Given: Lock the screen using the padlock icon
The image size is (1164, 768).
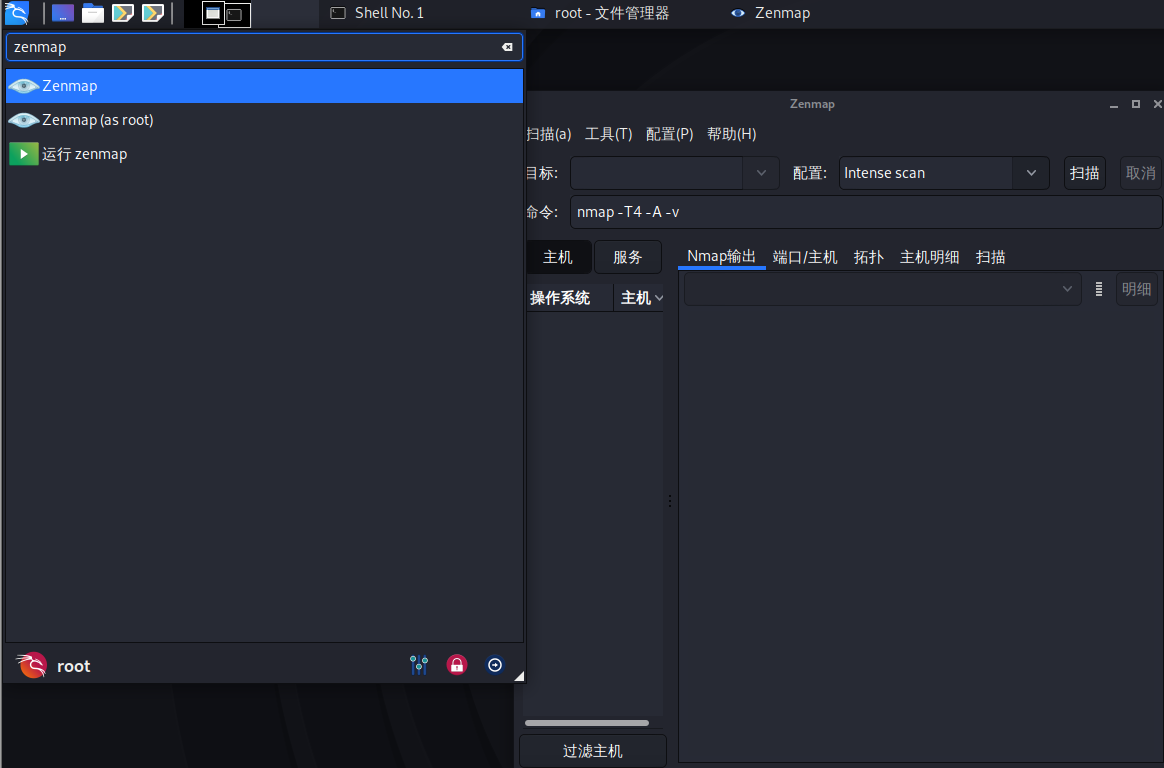Looking at the screenshot, I should (457, 665).
